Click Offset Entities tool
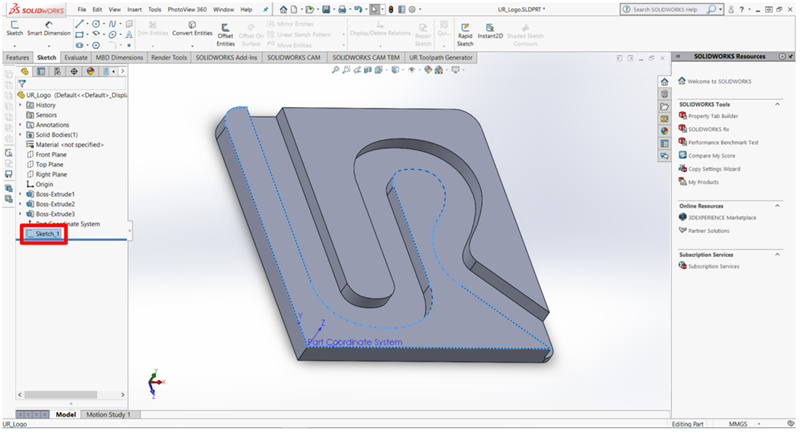Image resolution: width=800 pixels, height=432 pixels. [225, 35]
